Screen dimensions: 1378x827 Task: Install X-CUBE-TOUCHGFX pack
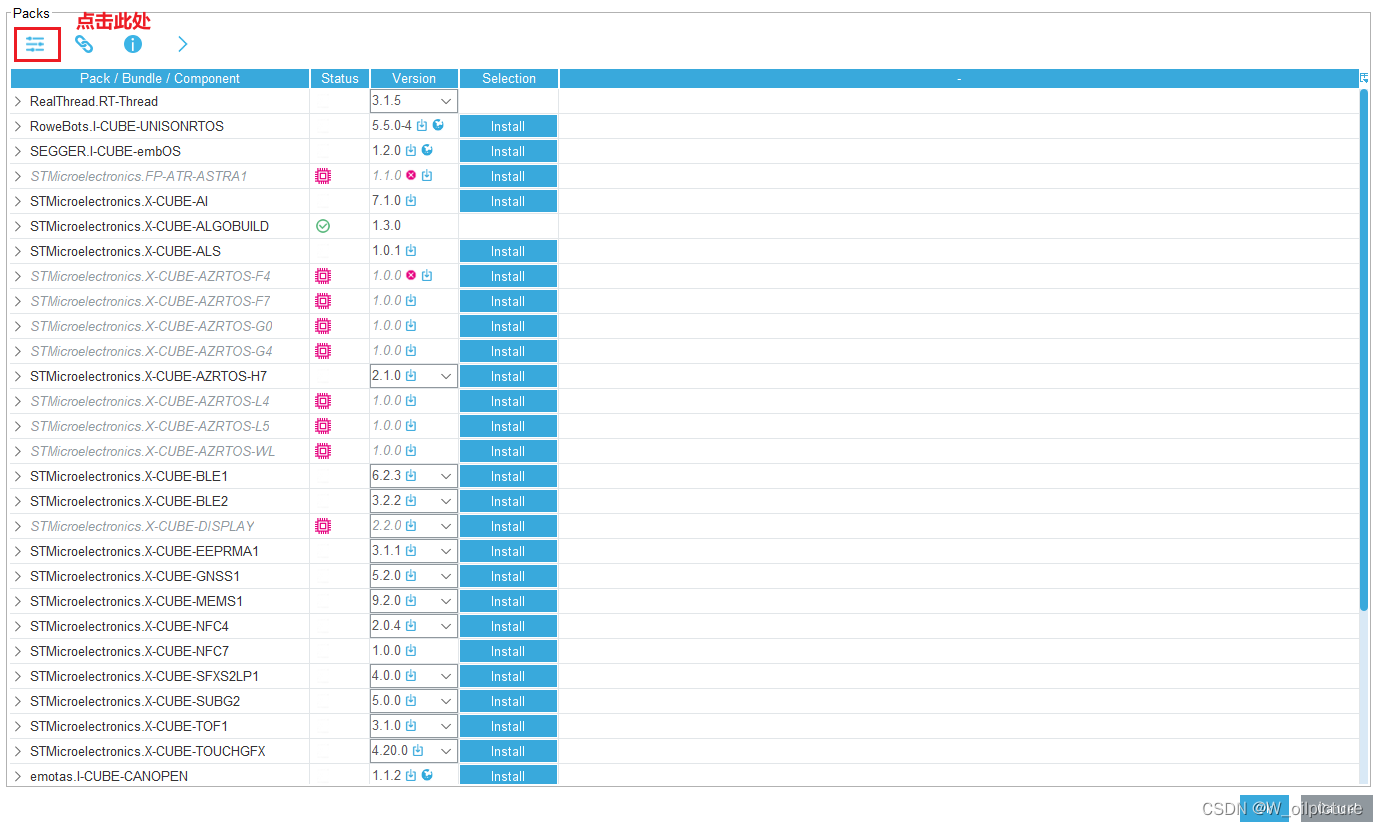[x=508, y=751]
